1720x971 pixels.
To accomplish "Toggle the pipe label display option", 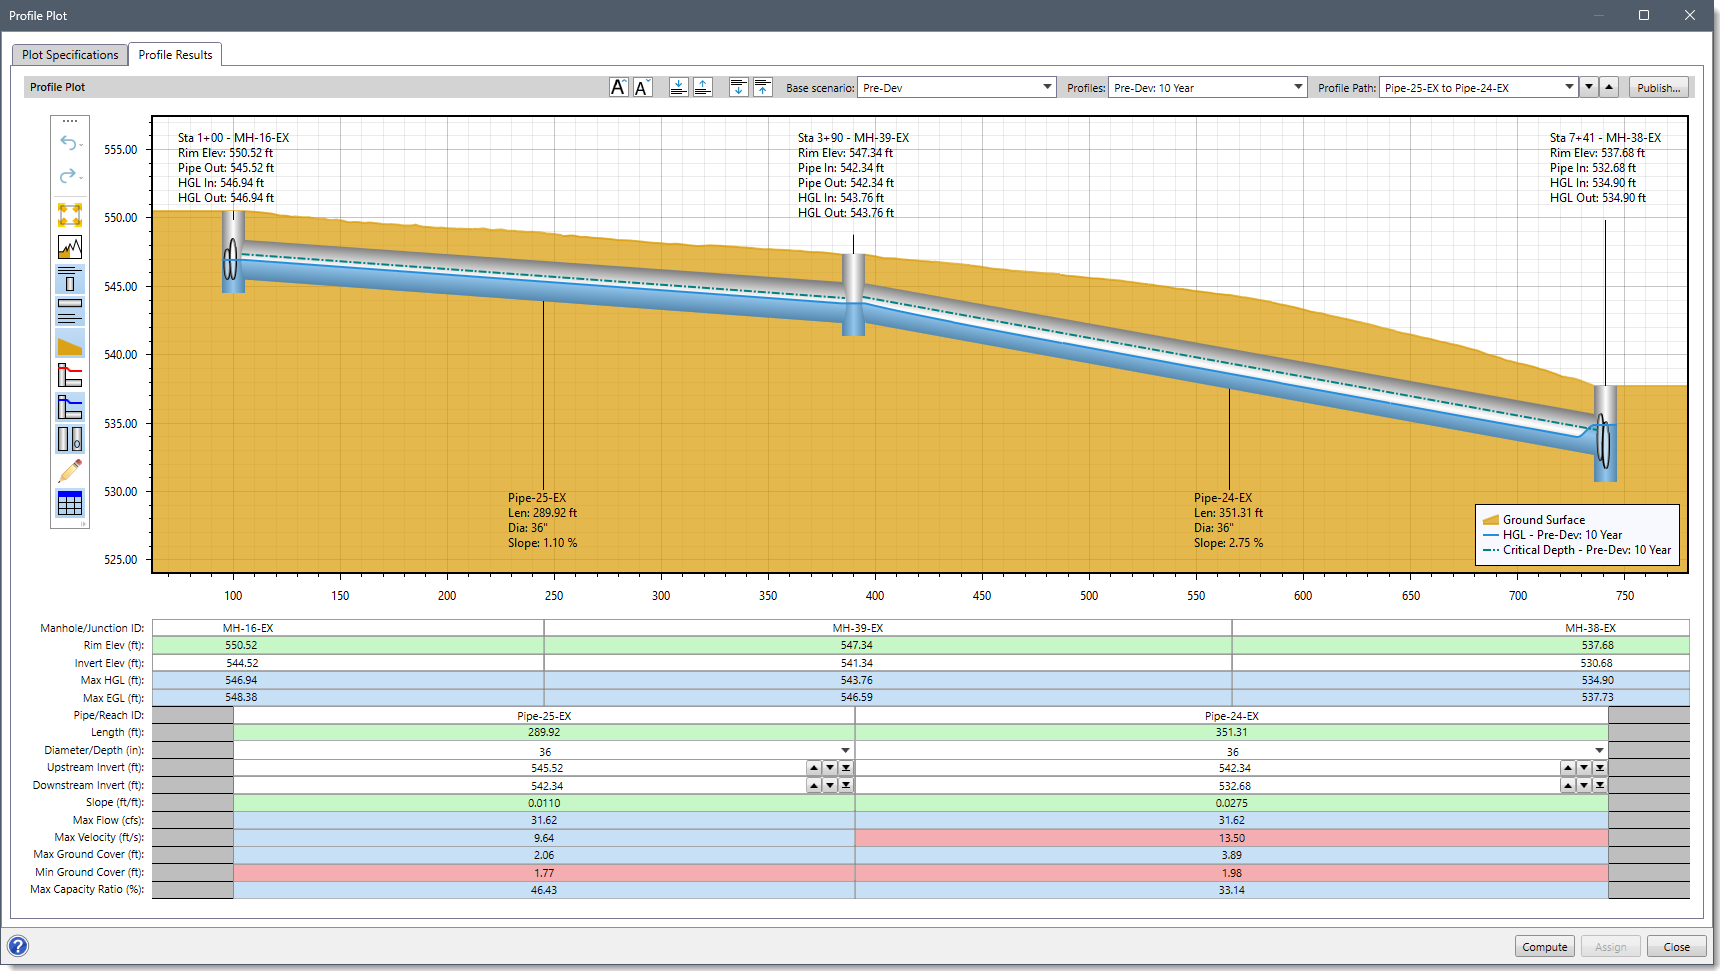I will (x=70, y=312).
